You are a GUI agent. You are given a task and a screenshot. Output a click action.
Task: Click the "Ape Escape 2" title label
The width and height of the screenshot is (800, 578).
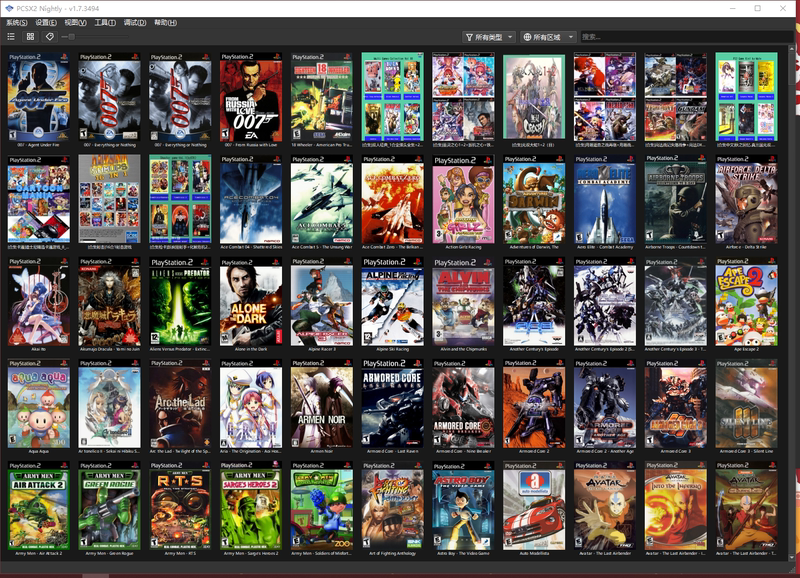tap(746, 349)
